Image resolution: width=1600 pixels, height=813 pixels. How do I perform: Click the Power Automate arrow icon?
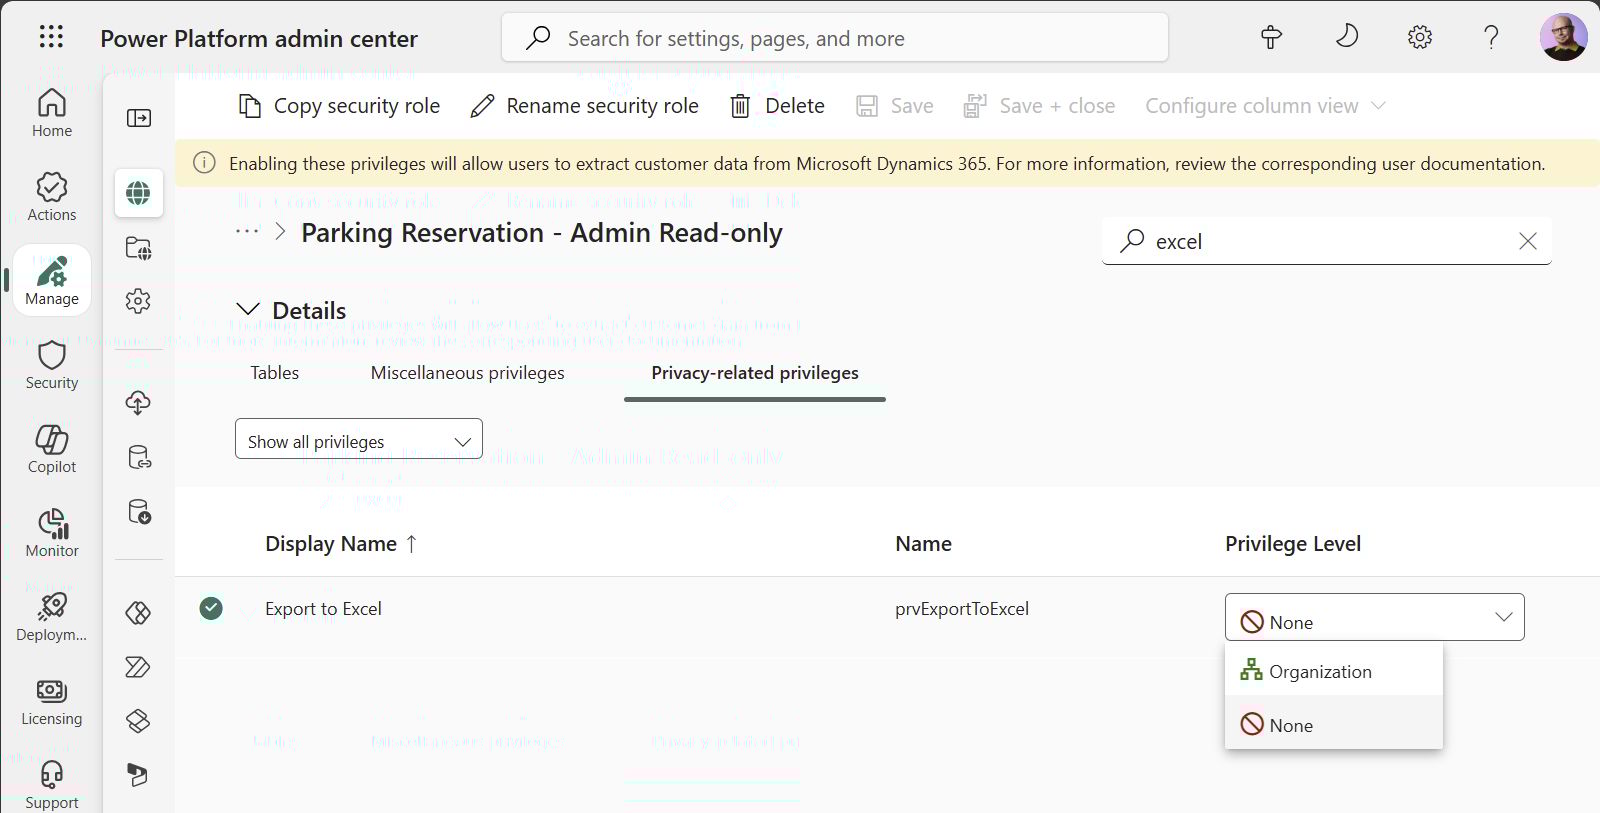(x=139, y=667)
